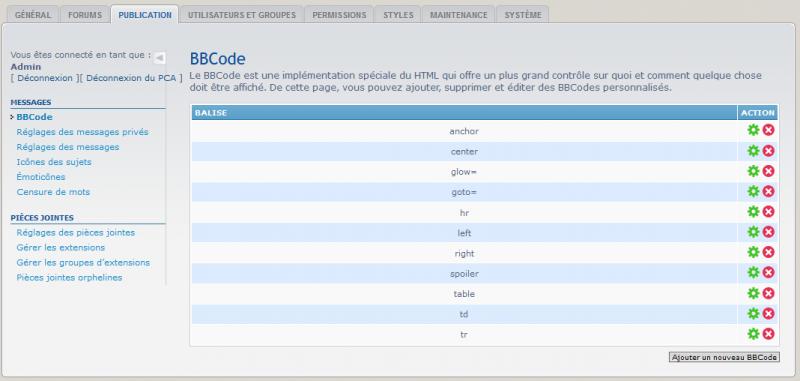Open the FORUMS tab

tap(85, 15)
